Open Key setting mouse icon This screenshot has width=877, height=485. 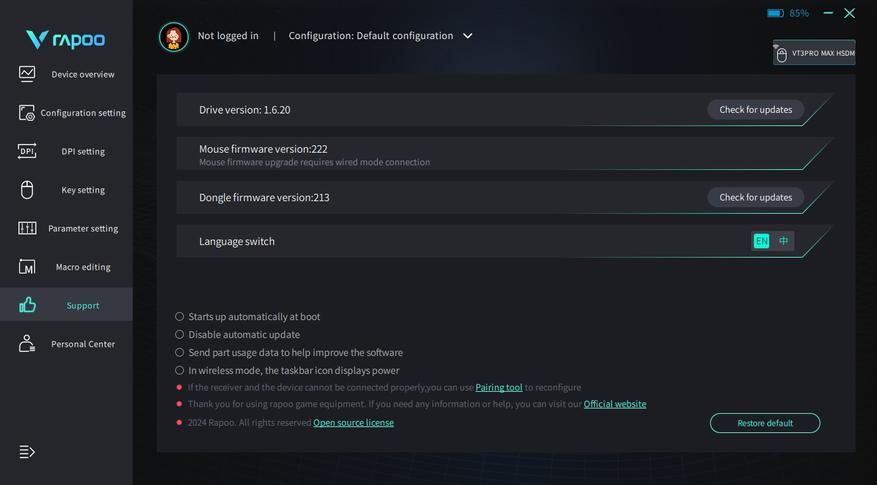coord(27,190)
